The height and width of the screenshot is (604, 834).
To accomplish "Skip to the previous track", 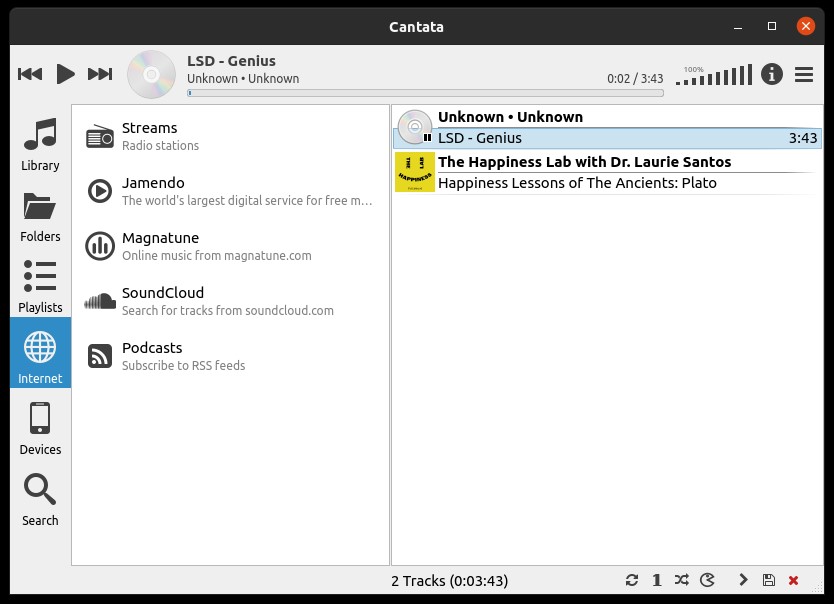I will tap(30, 74).
